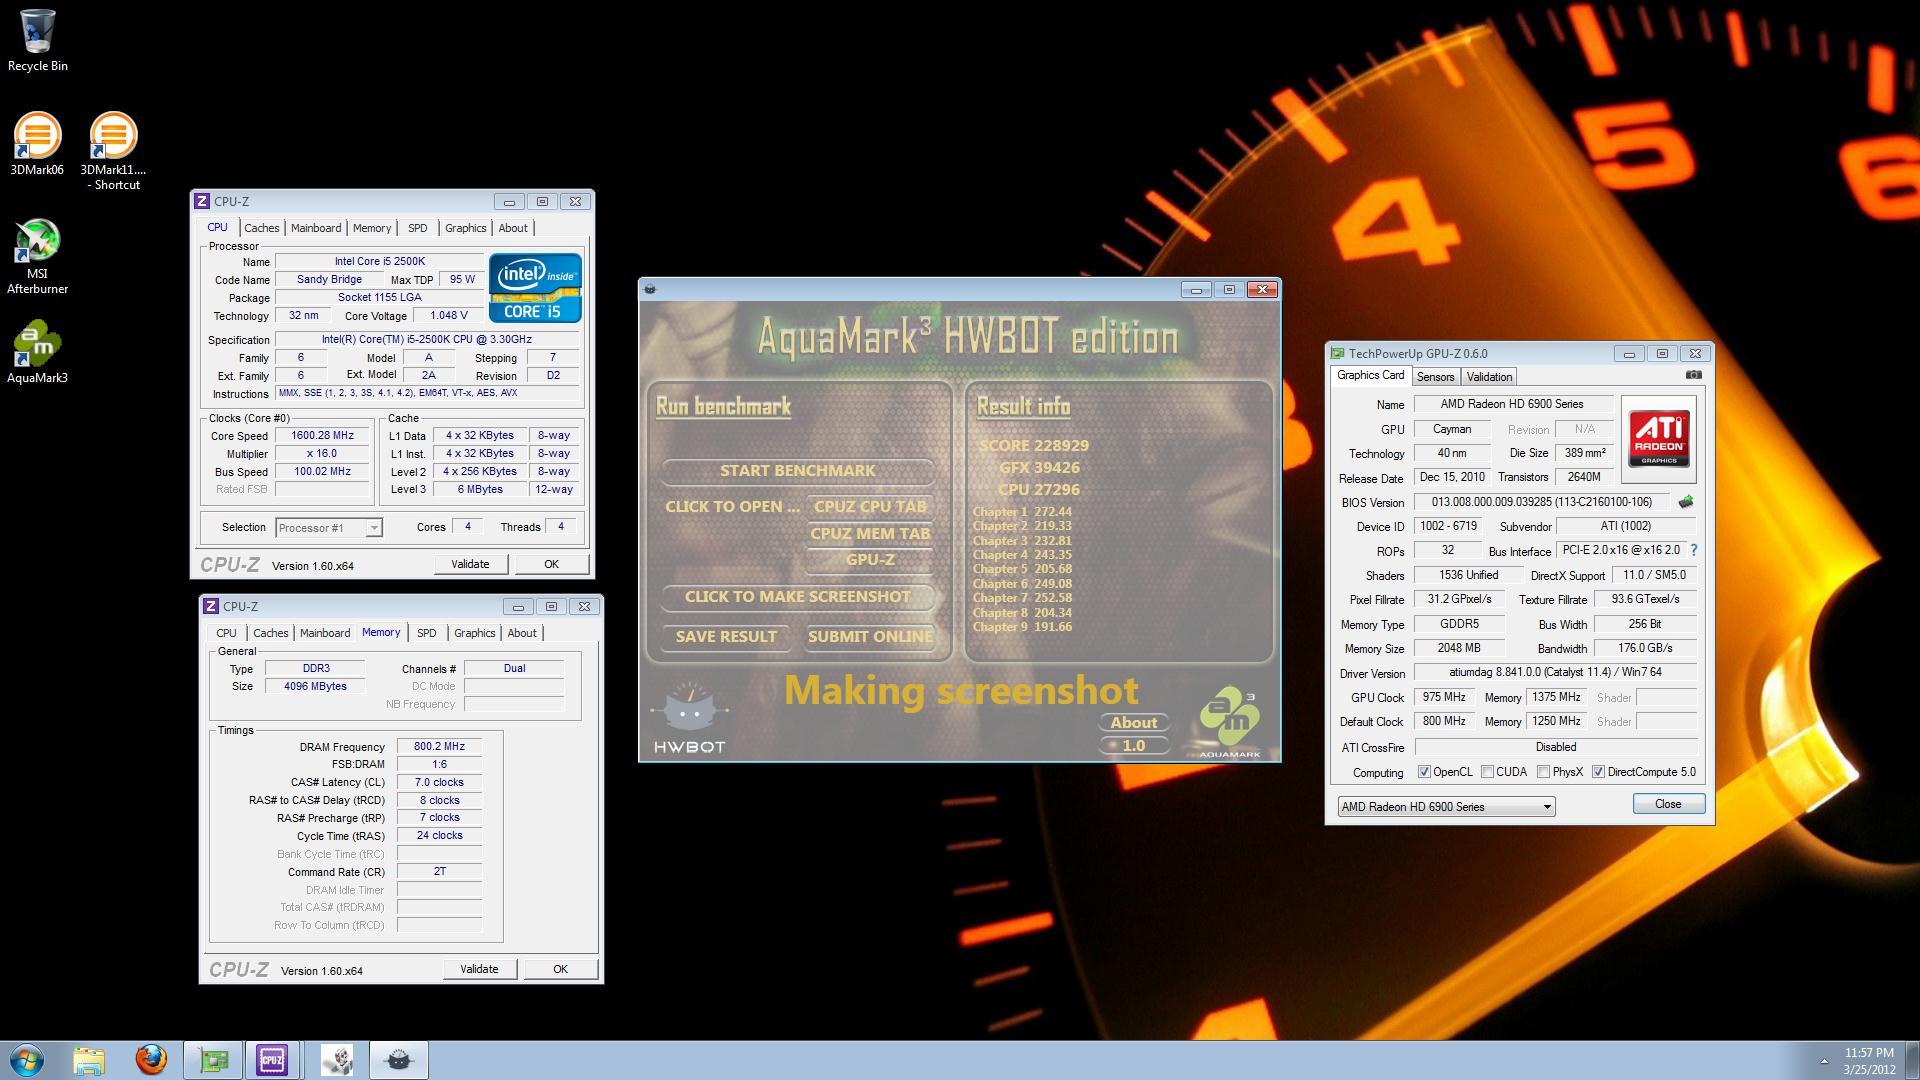
Task: Click the AquaMark window title bar icon
Action: click(x=650, y=289)
